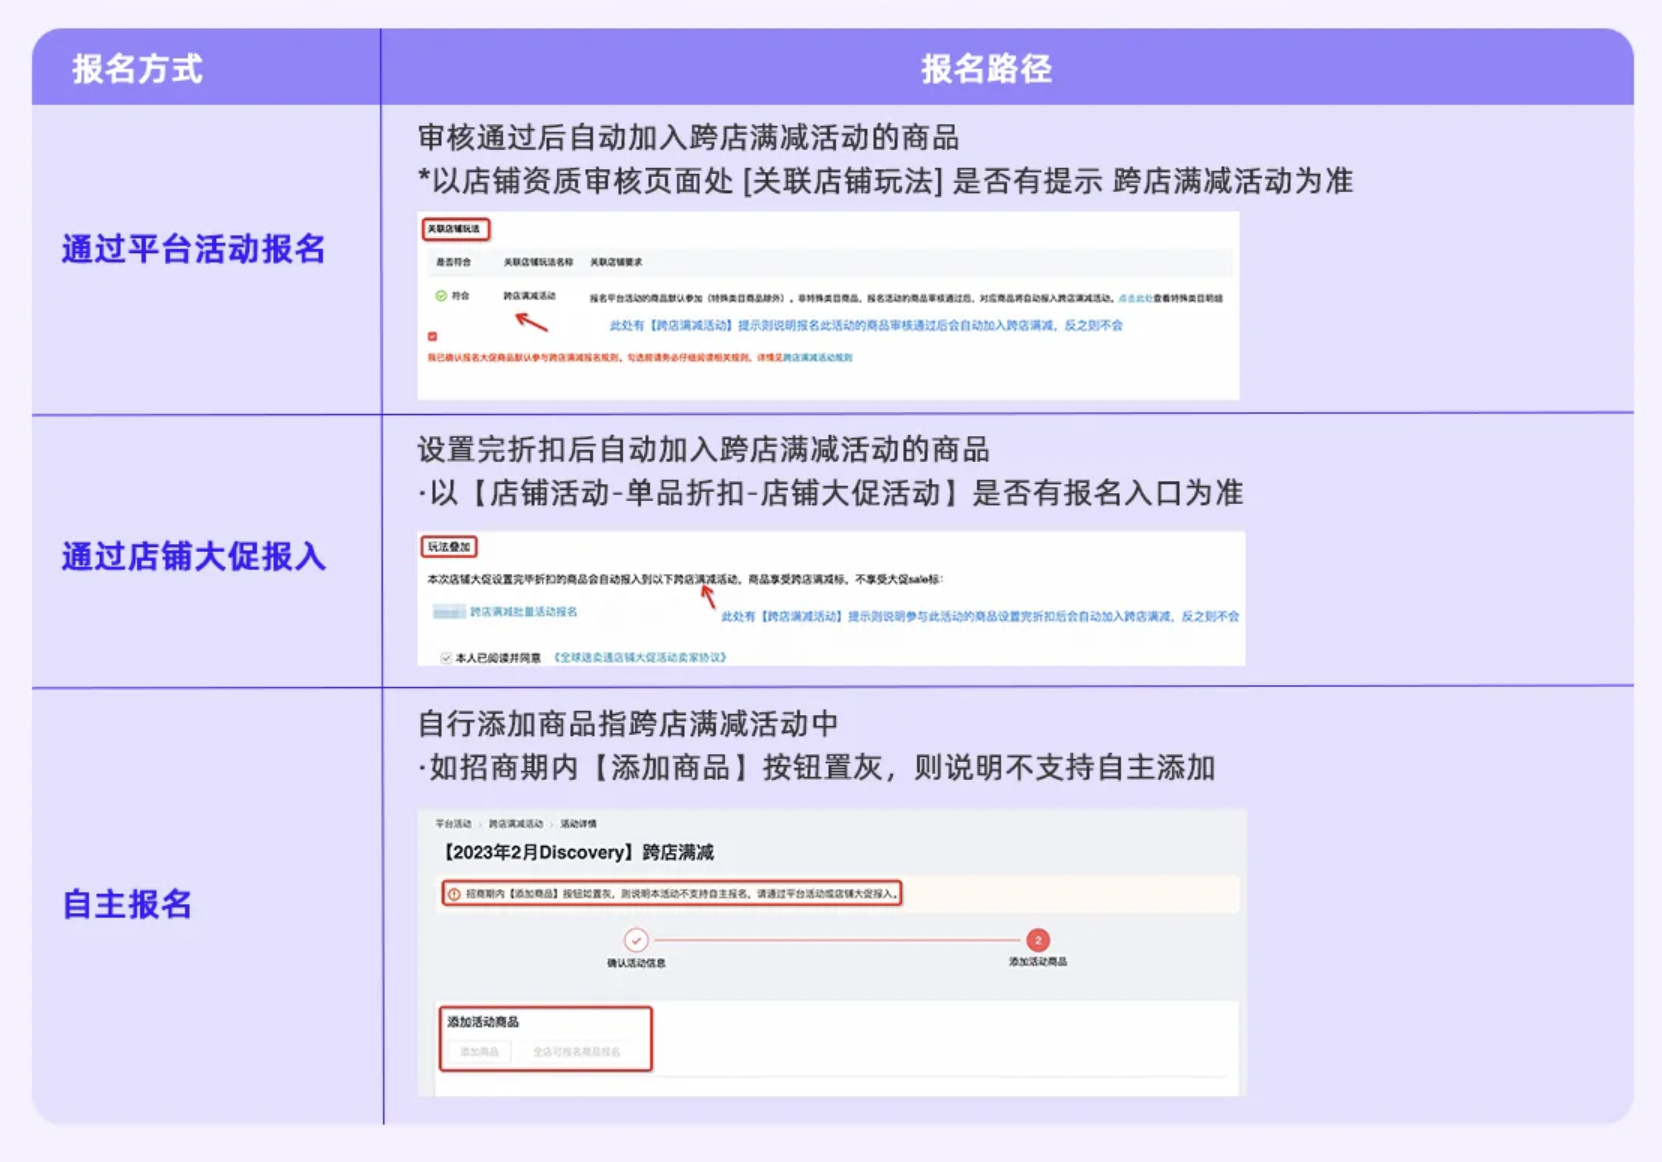Click the 关联店铺要求 column header
1662x1162 pixels.
(616, 262)
